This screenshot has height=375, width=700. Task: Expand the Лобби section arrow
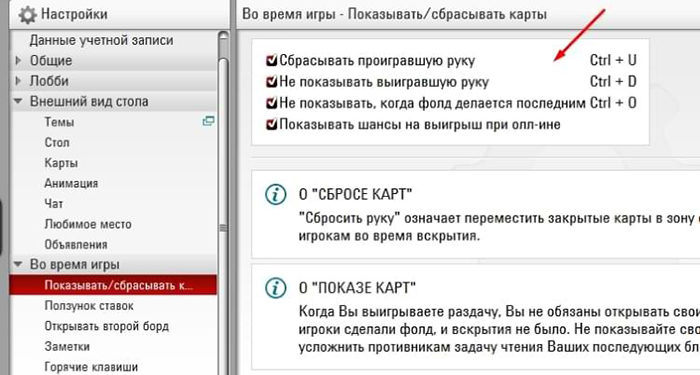point(18,81)
